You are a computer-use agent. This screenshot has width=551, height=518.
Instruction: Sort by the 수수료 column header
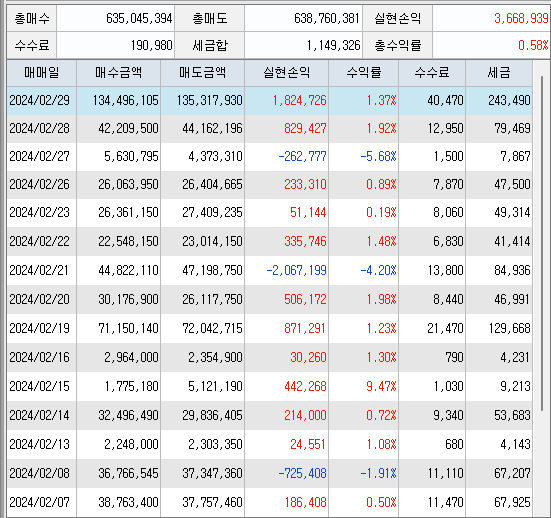432,73
